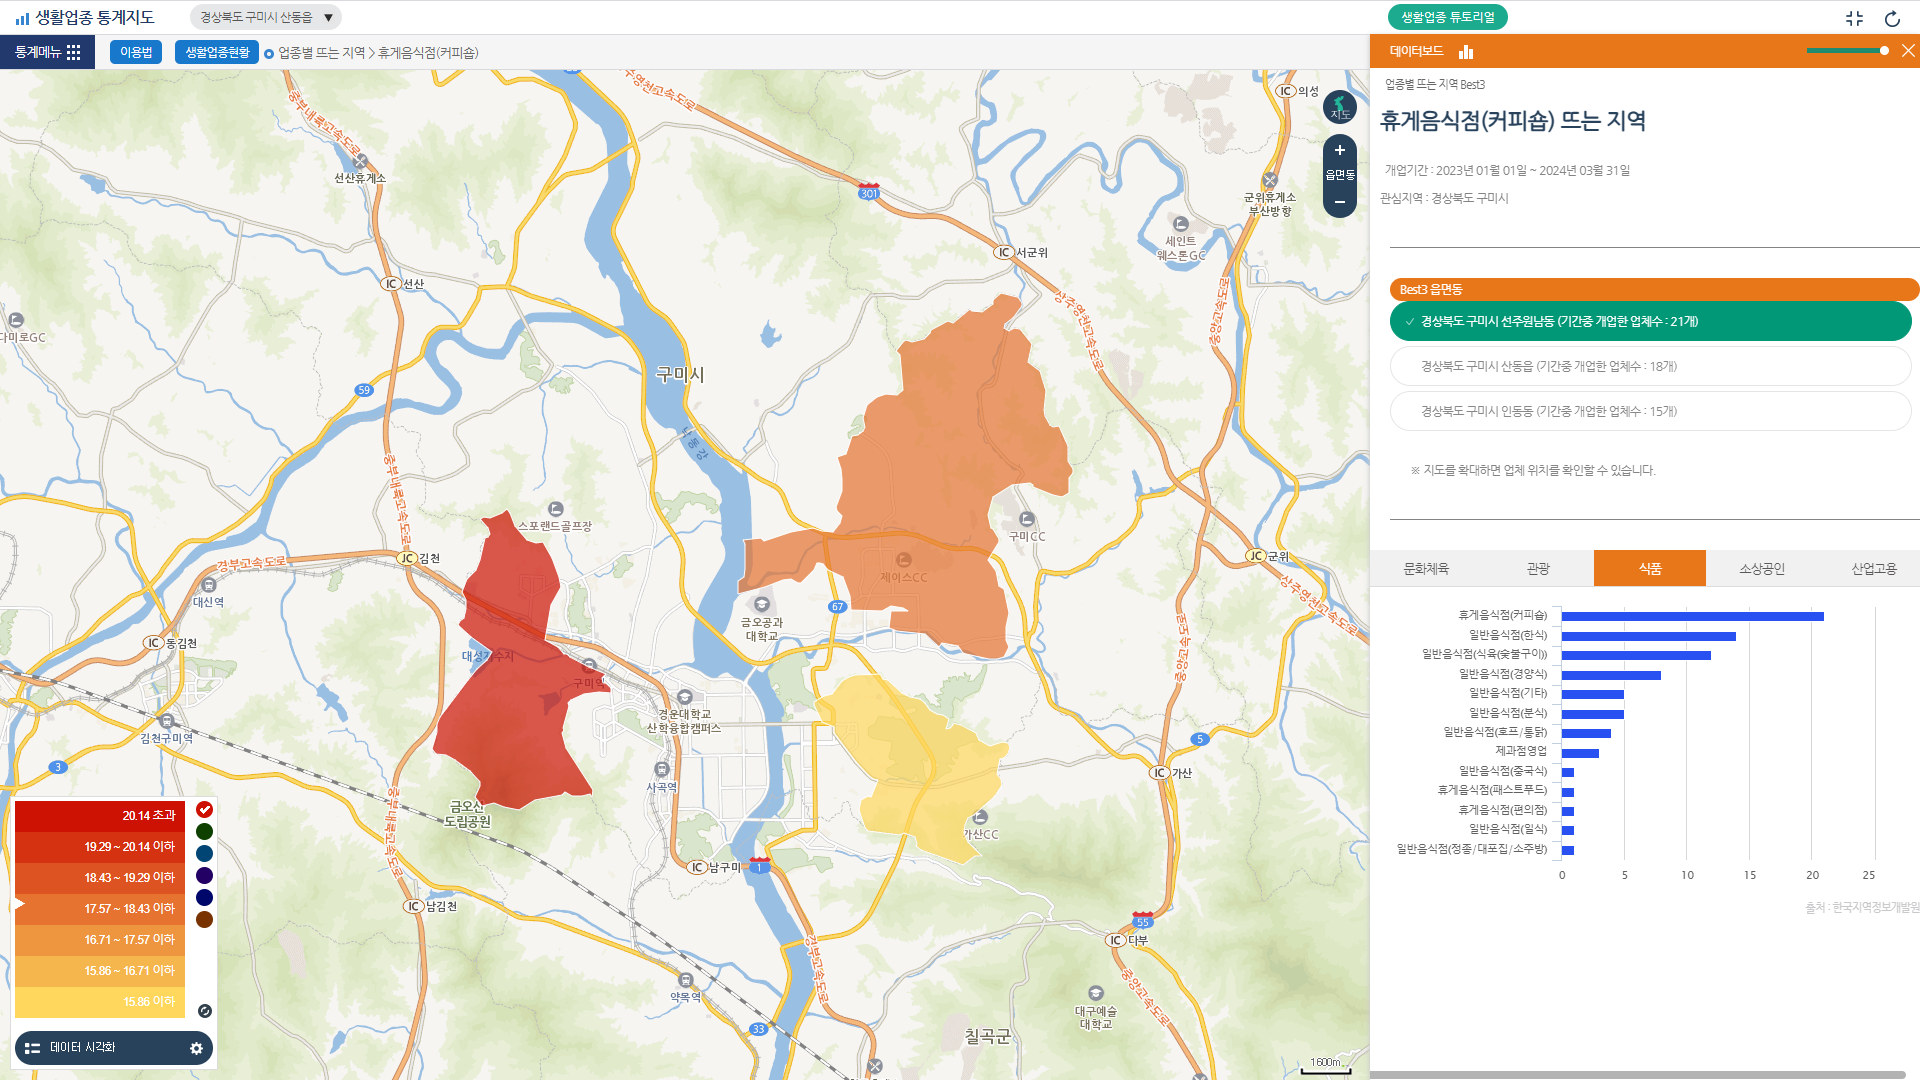Select the red legend color scheme
The width and height of the screenshot is (1920, 1080).
[204, 809]
